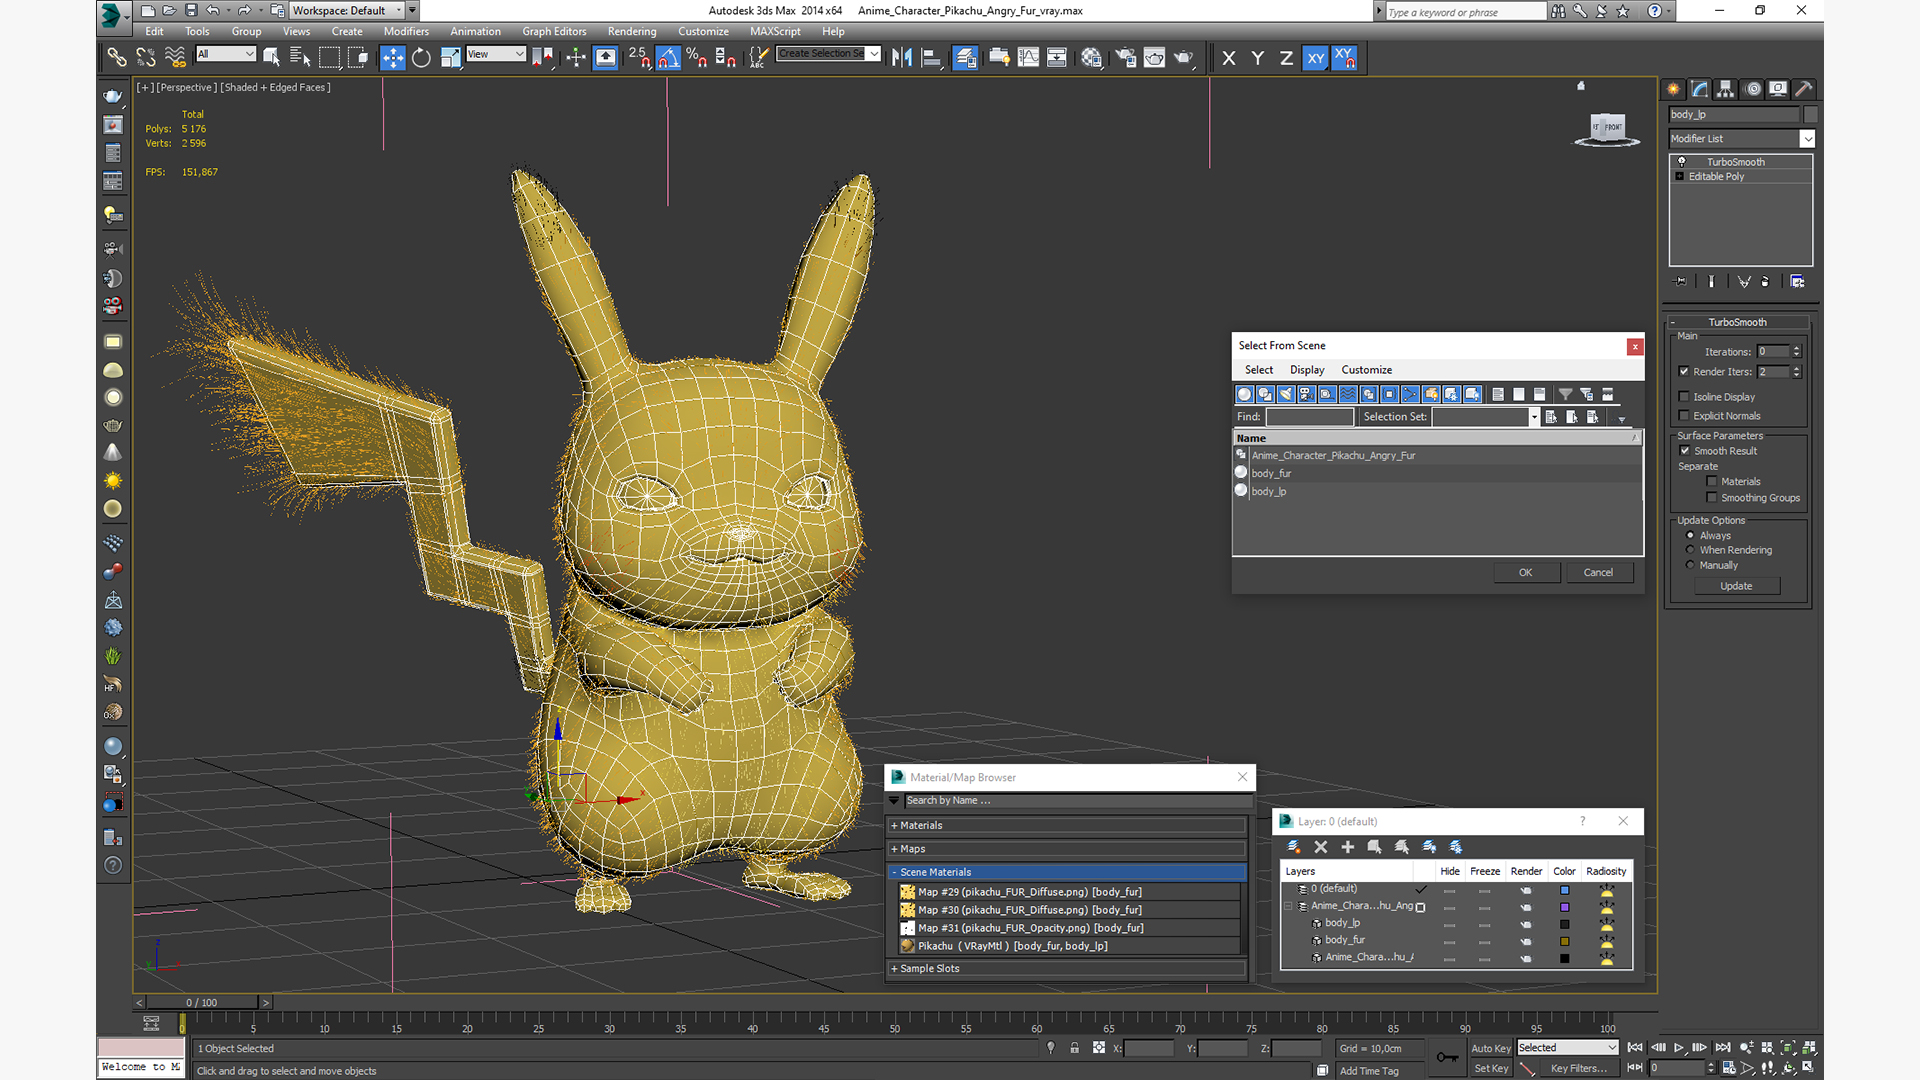Restrict transform to Z axis
Screen dimensions: 1920x1080
[1286, 58]
